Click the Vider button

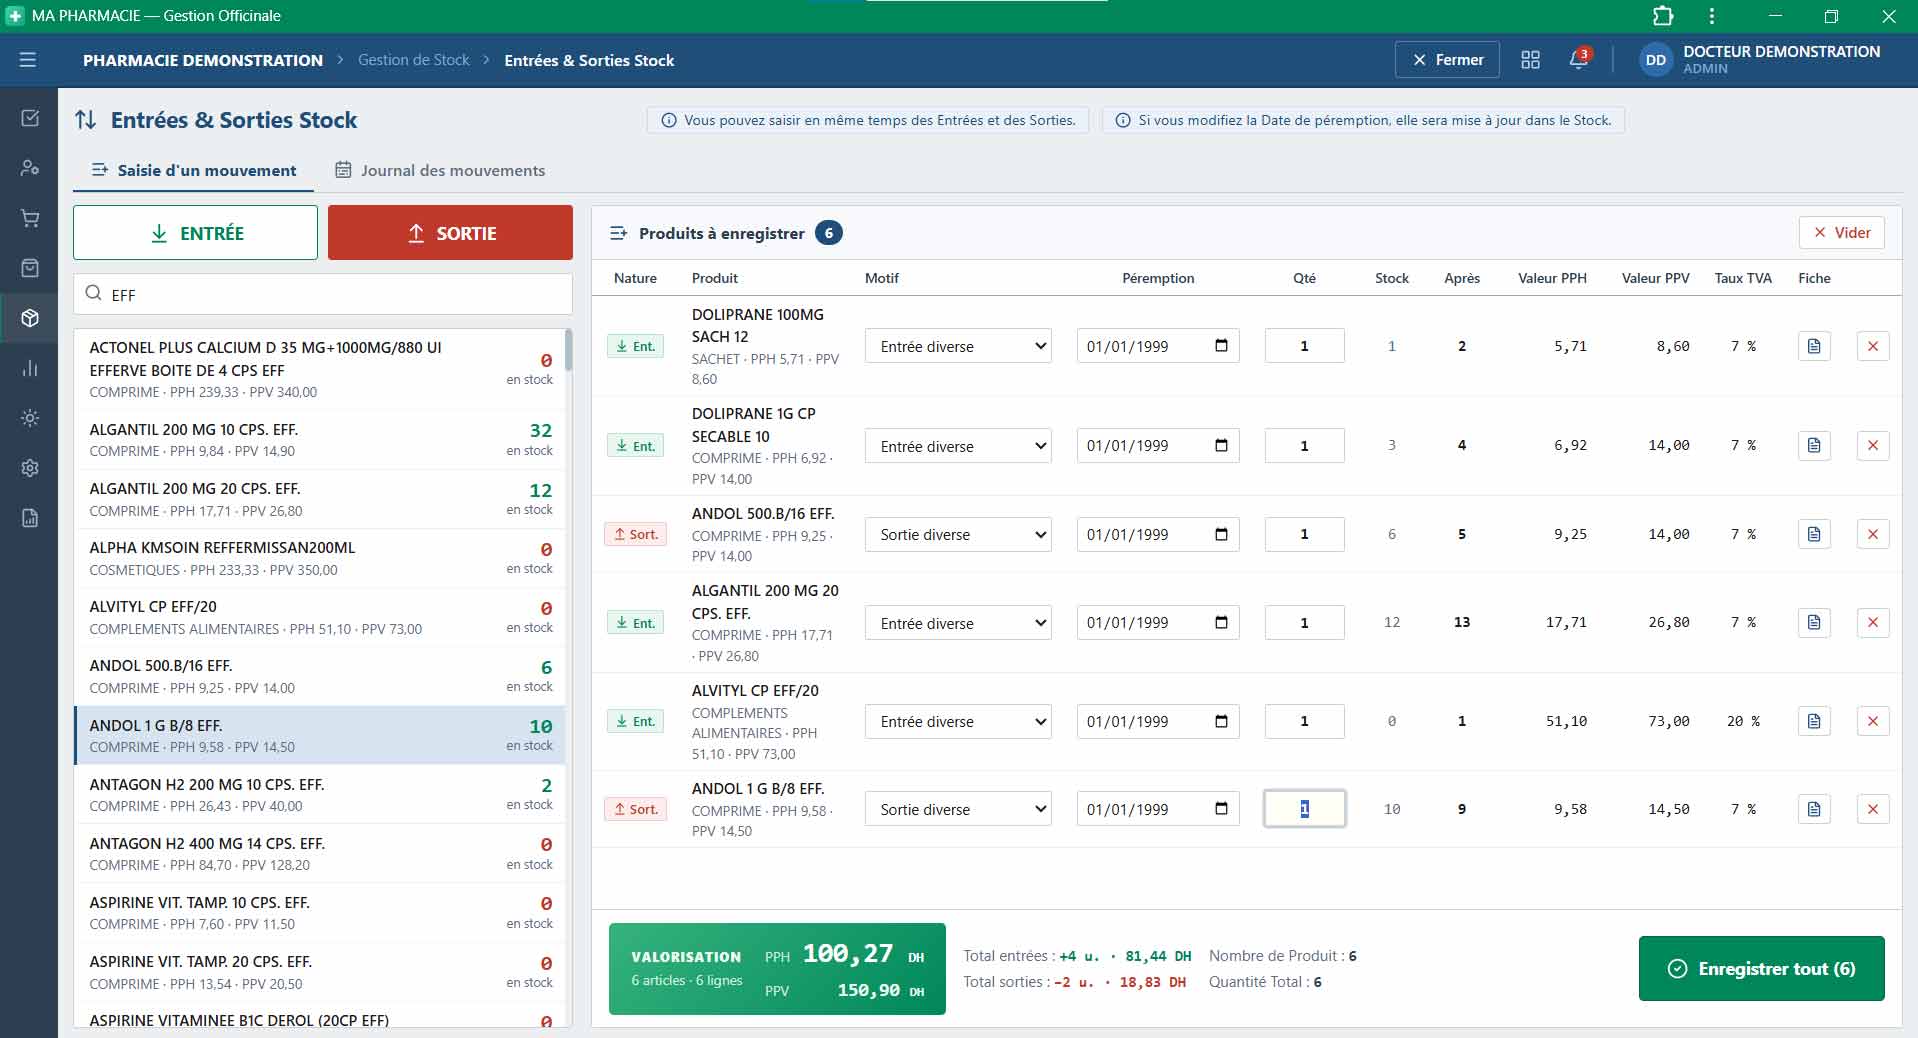(1842, 232)
